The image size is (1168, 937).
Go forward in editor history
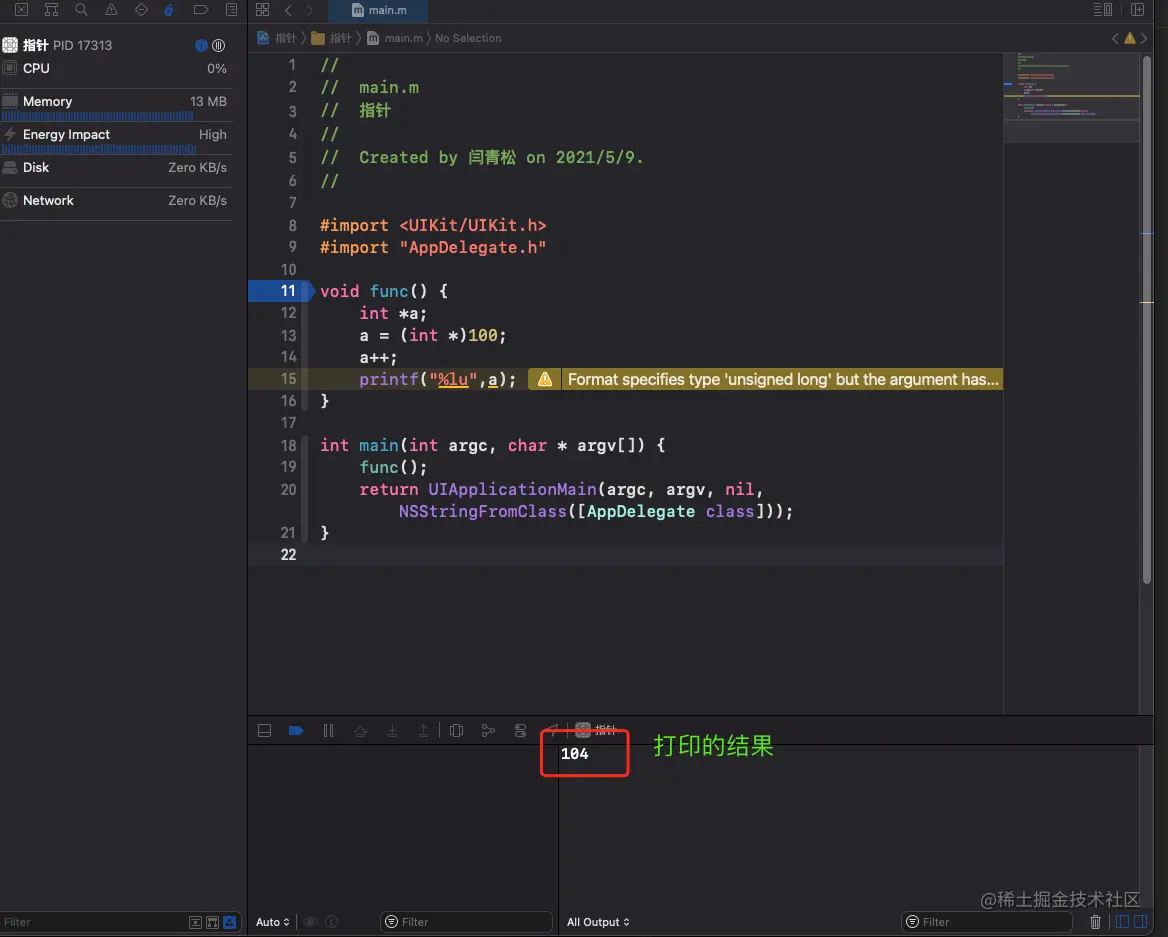pyautogui.click(x=310, y=10)
